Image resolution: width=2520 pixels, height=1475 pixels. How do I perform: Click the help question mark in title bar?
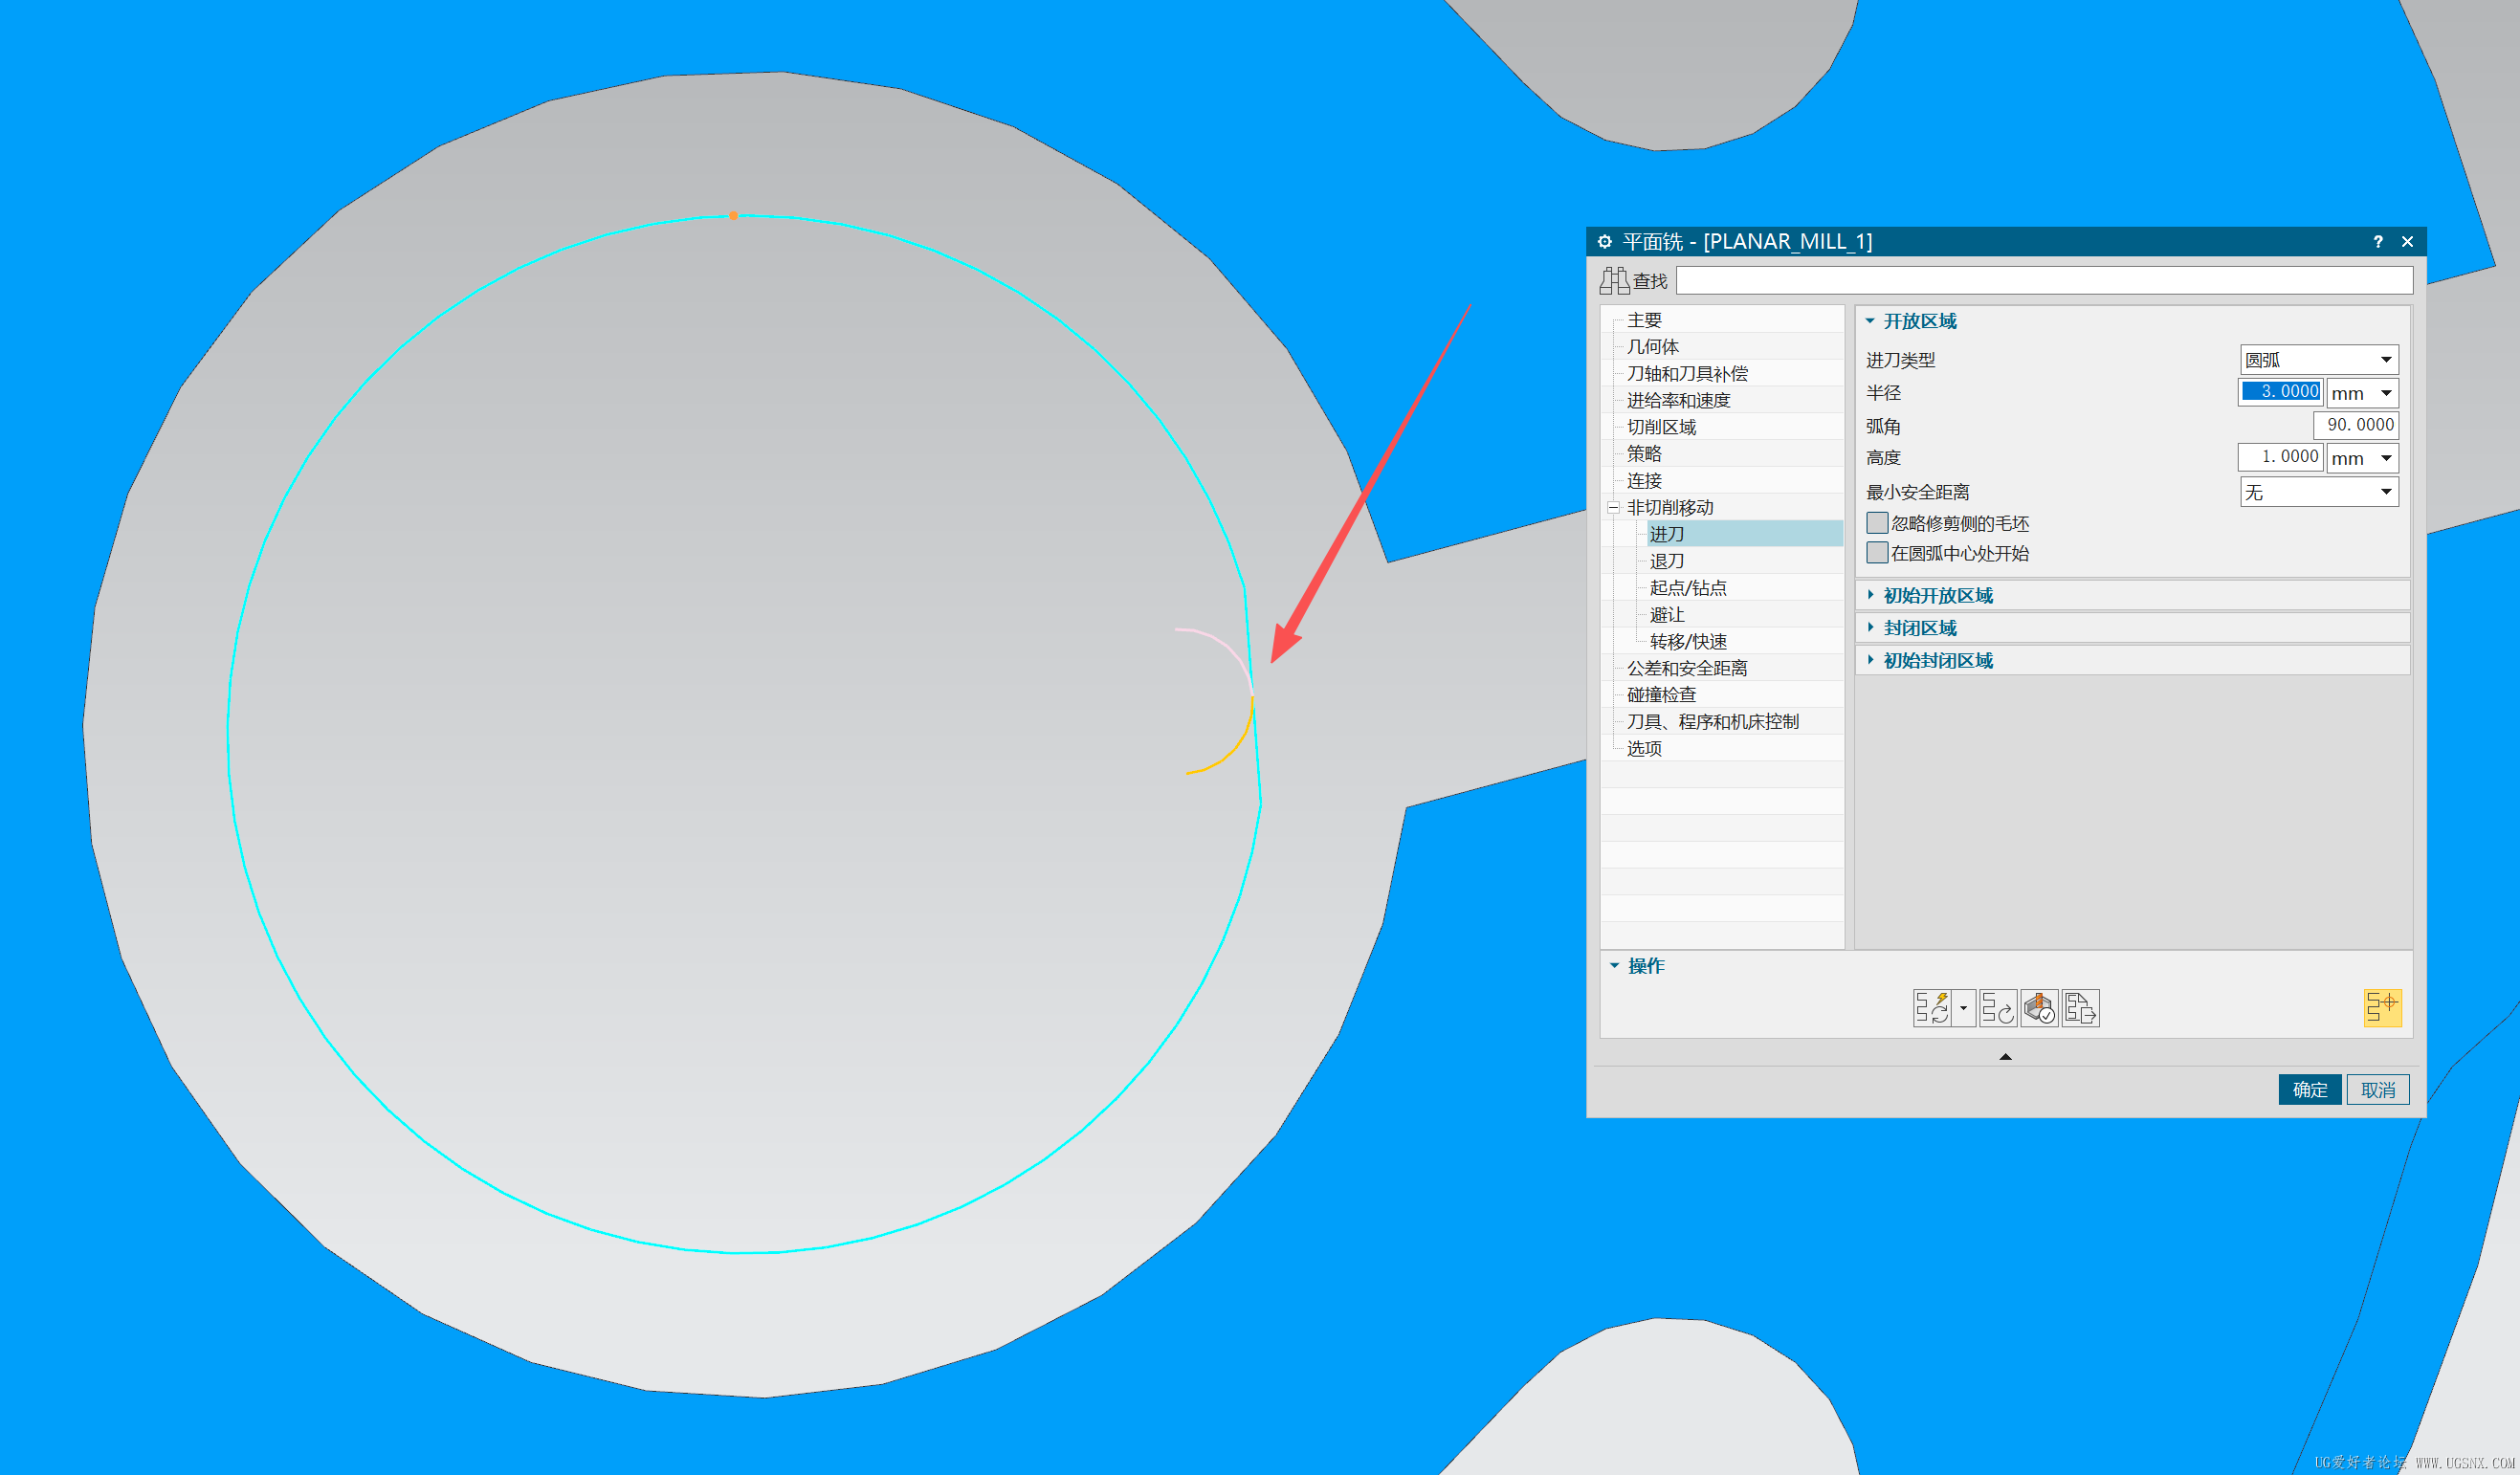click(x=2378, y=242)
